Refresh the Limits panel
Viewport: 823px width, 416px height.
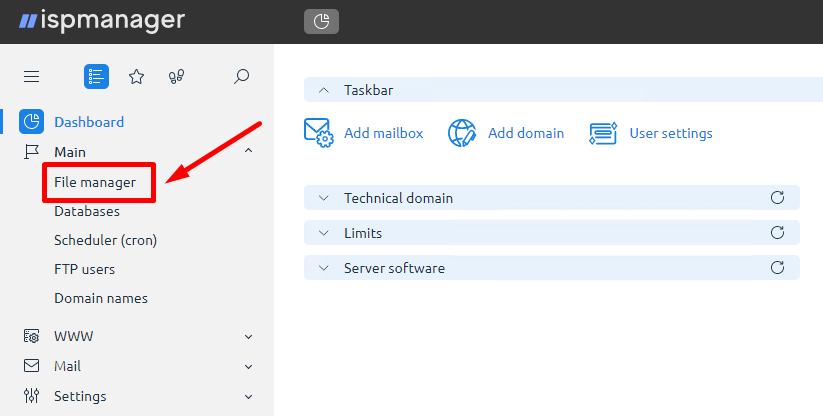click(x=777, y=232)
